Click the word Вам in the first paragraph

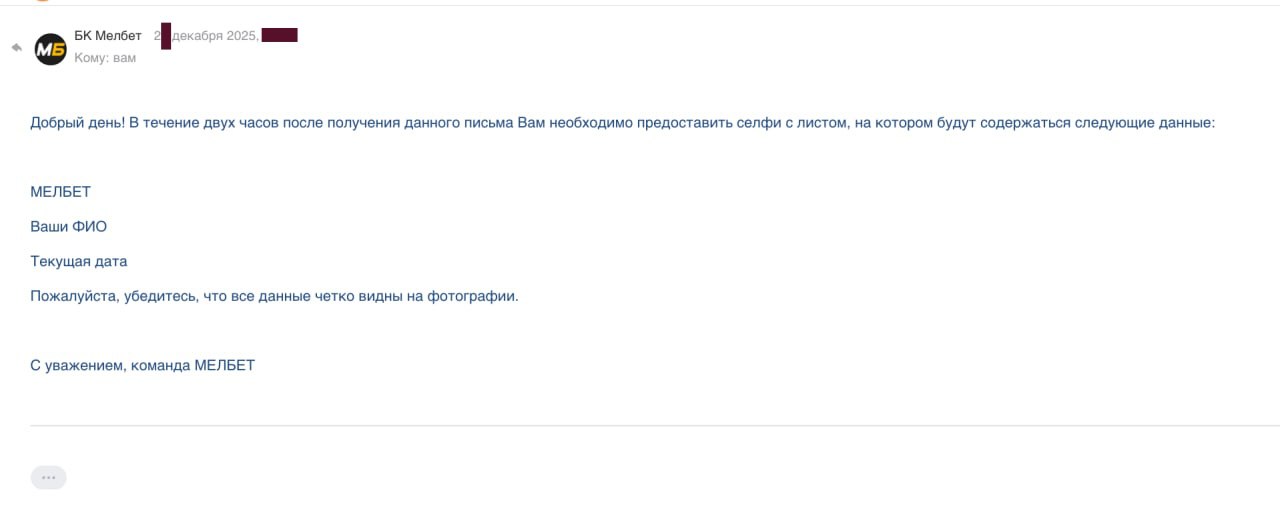coord(531,123)
